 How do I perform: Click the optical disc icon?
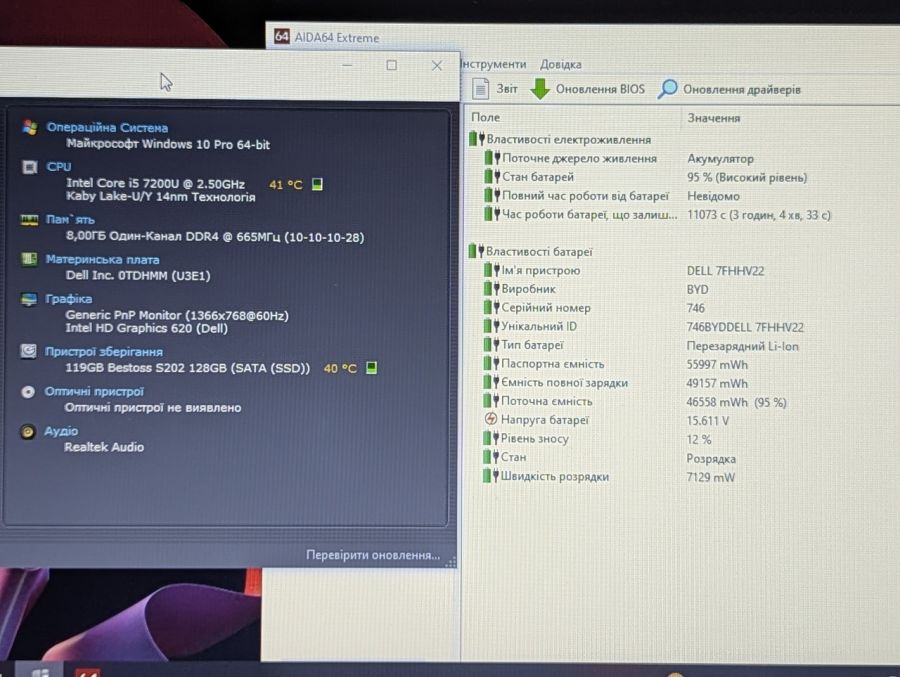(28, 392)
